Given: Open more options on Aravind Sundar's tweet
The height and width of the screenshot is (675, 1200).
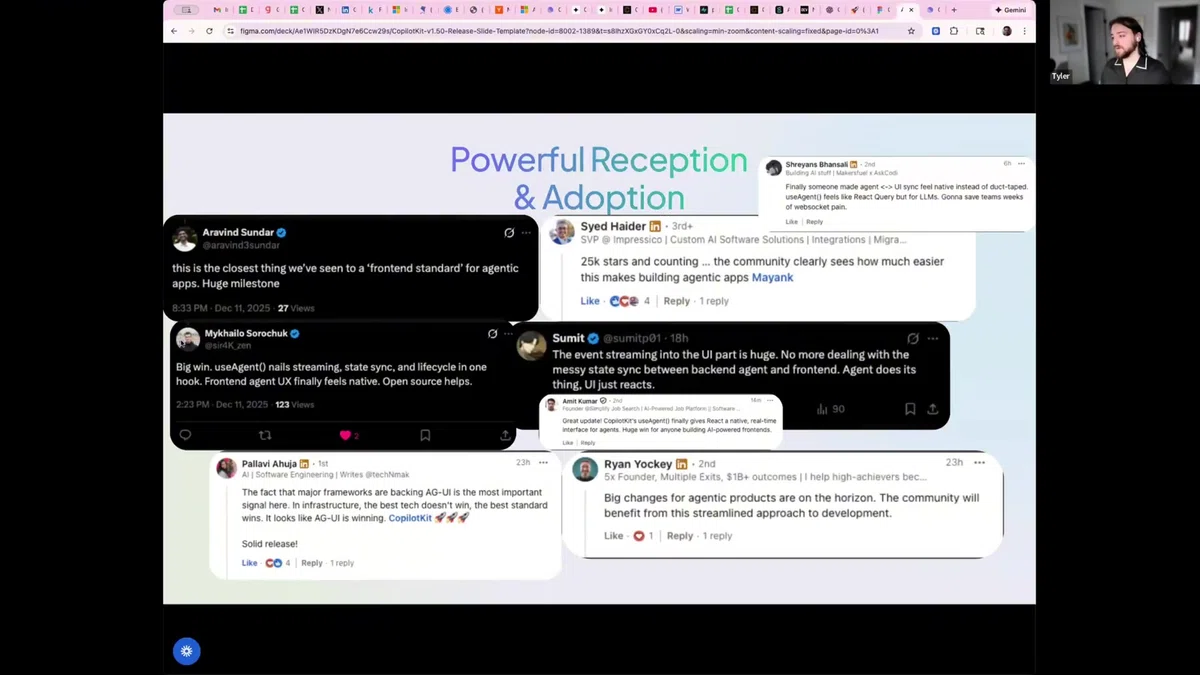Looking at the screenshot, I should tap(526, 233).
